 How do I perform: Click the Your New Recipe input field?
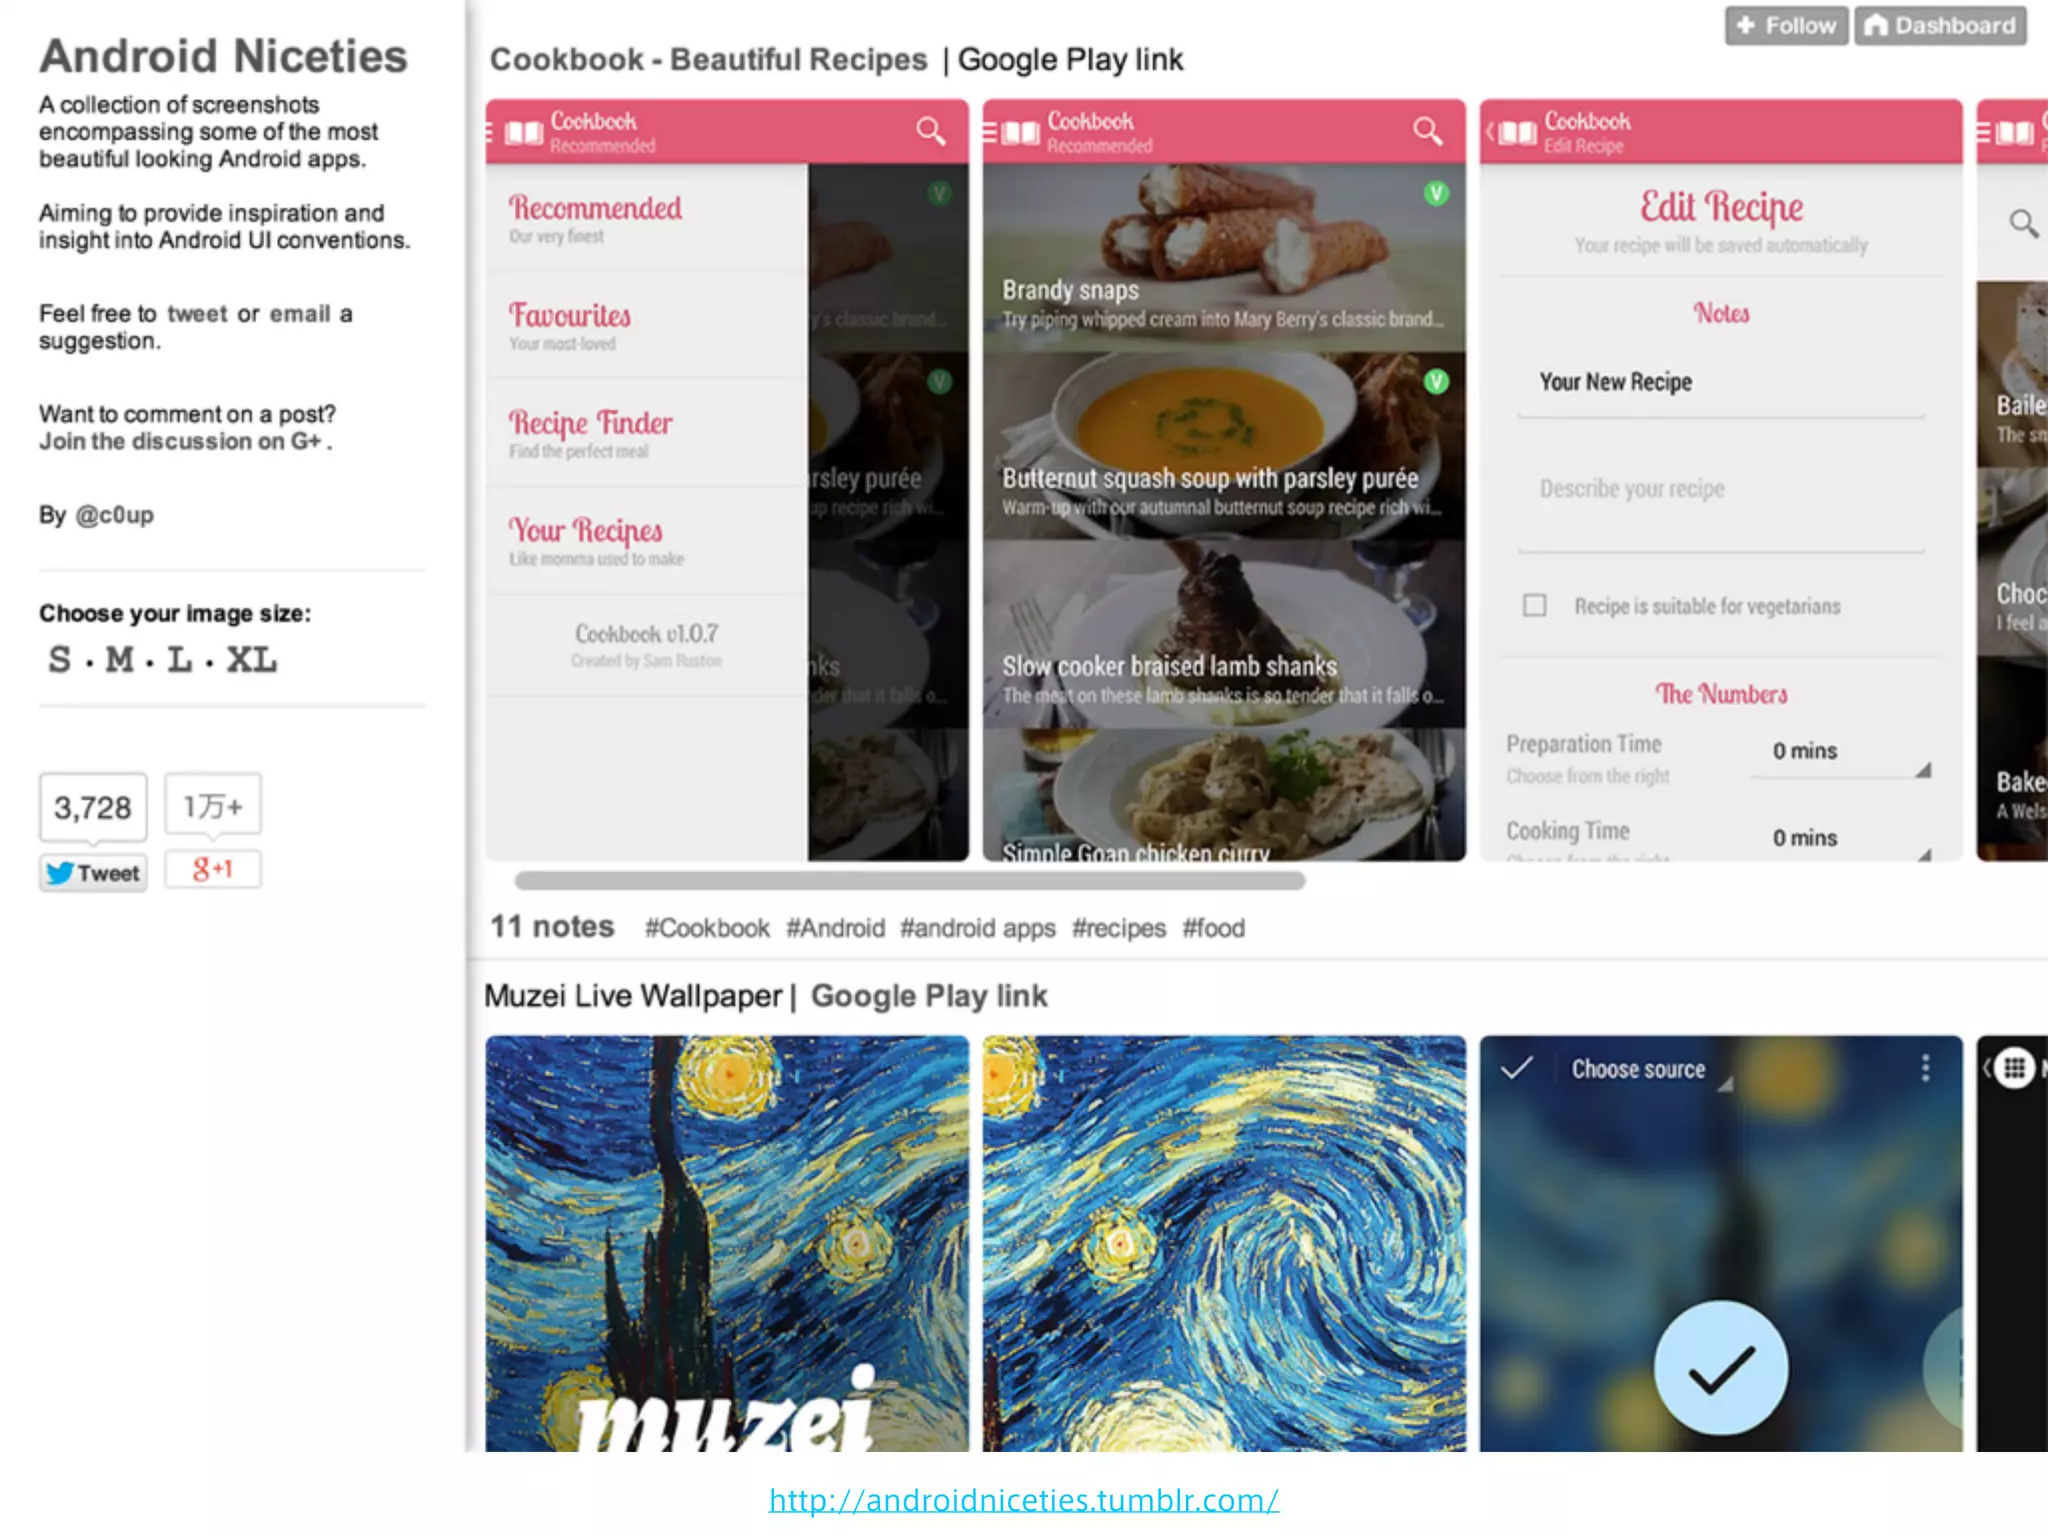pos(1720,384)
